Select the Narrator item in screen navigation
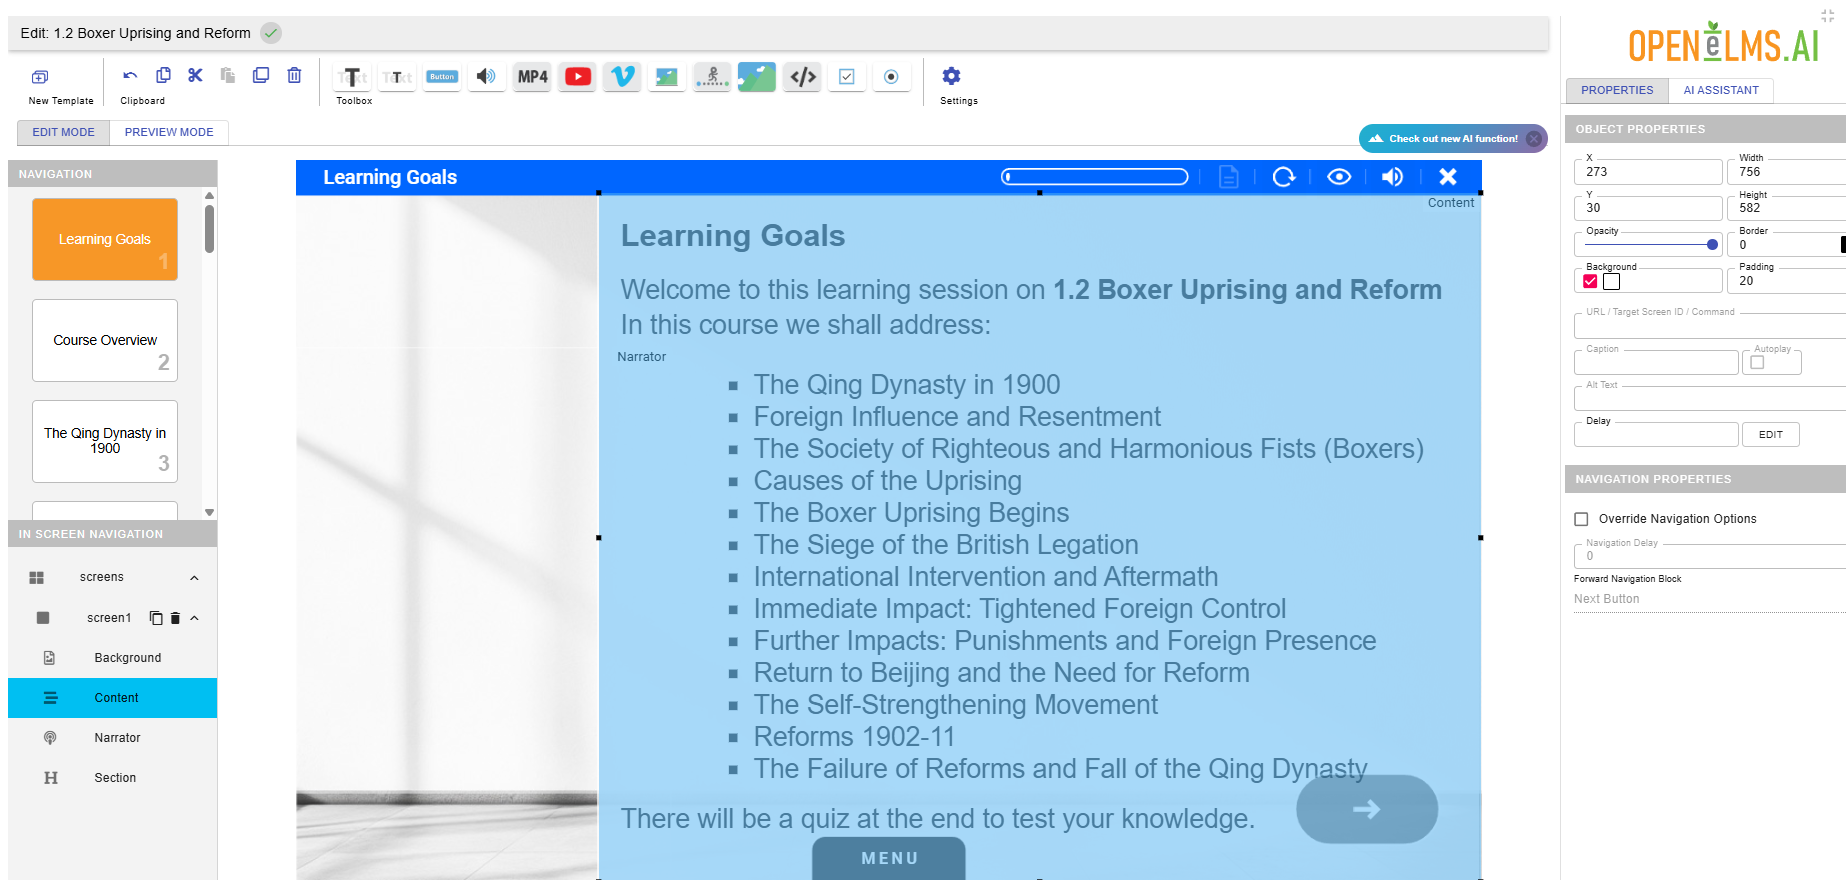1846x885 pixels. point(112,738)
